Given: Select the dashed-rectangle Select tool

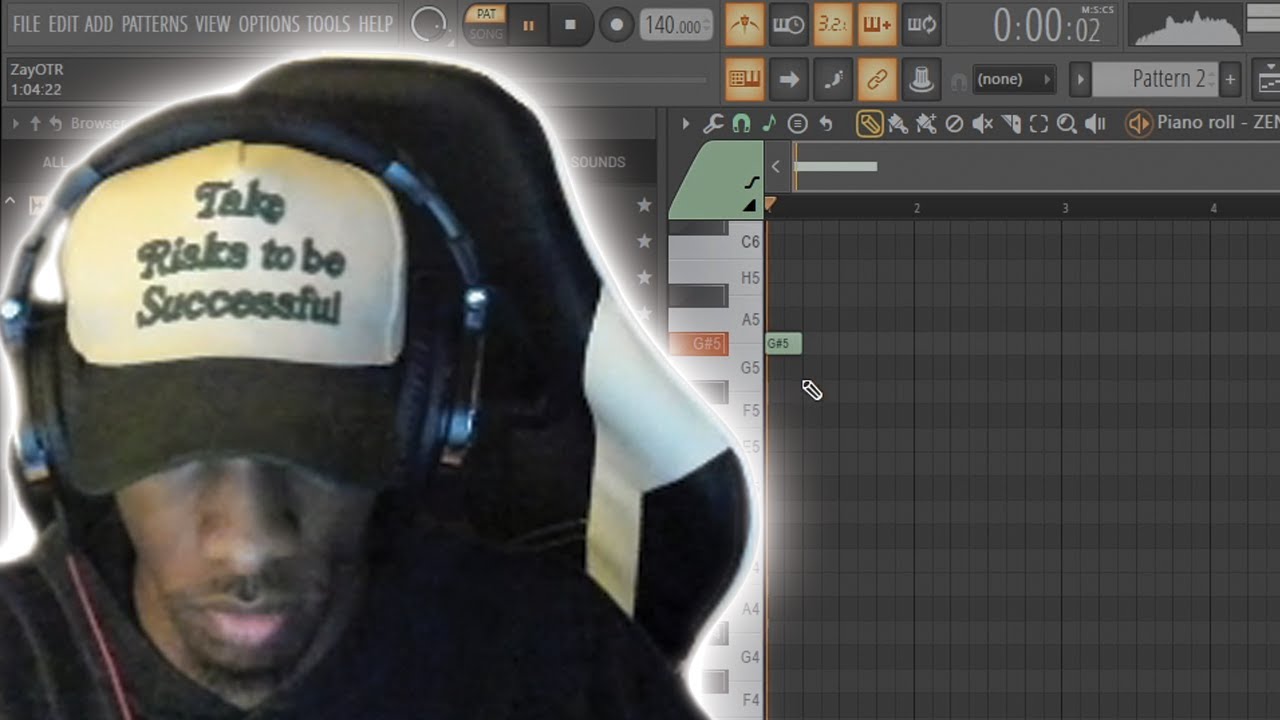Looking at the screenshot, I should (1039, 124).
